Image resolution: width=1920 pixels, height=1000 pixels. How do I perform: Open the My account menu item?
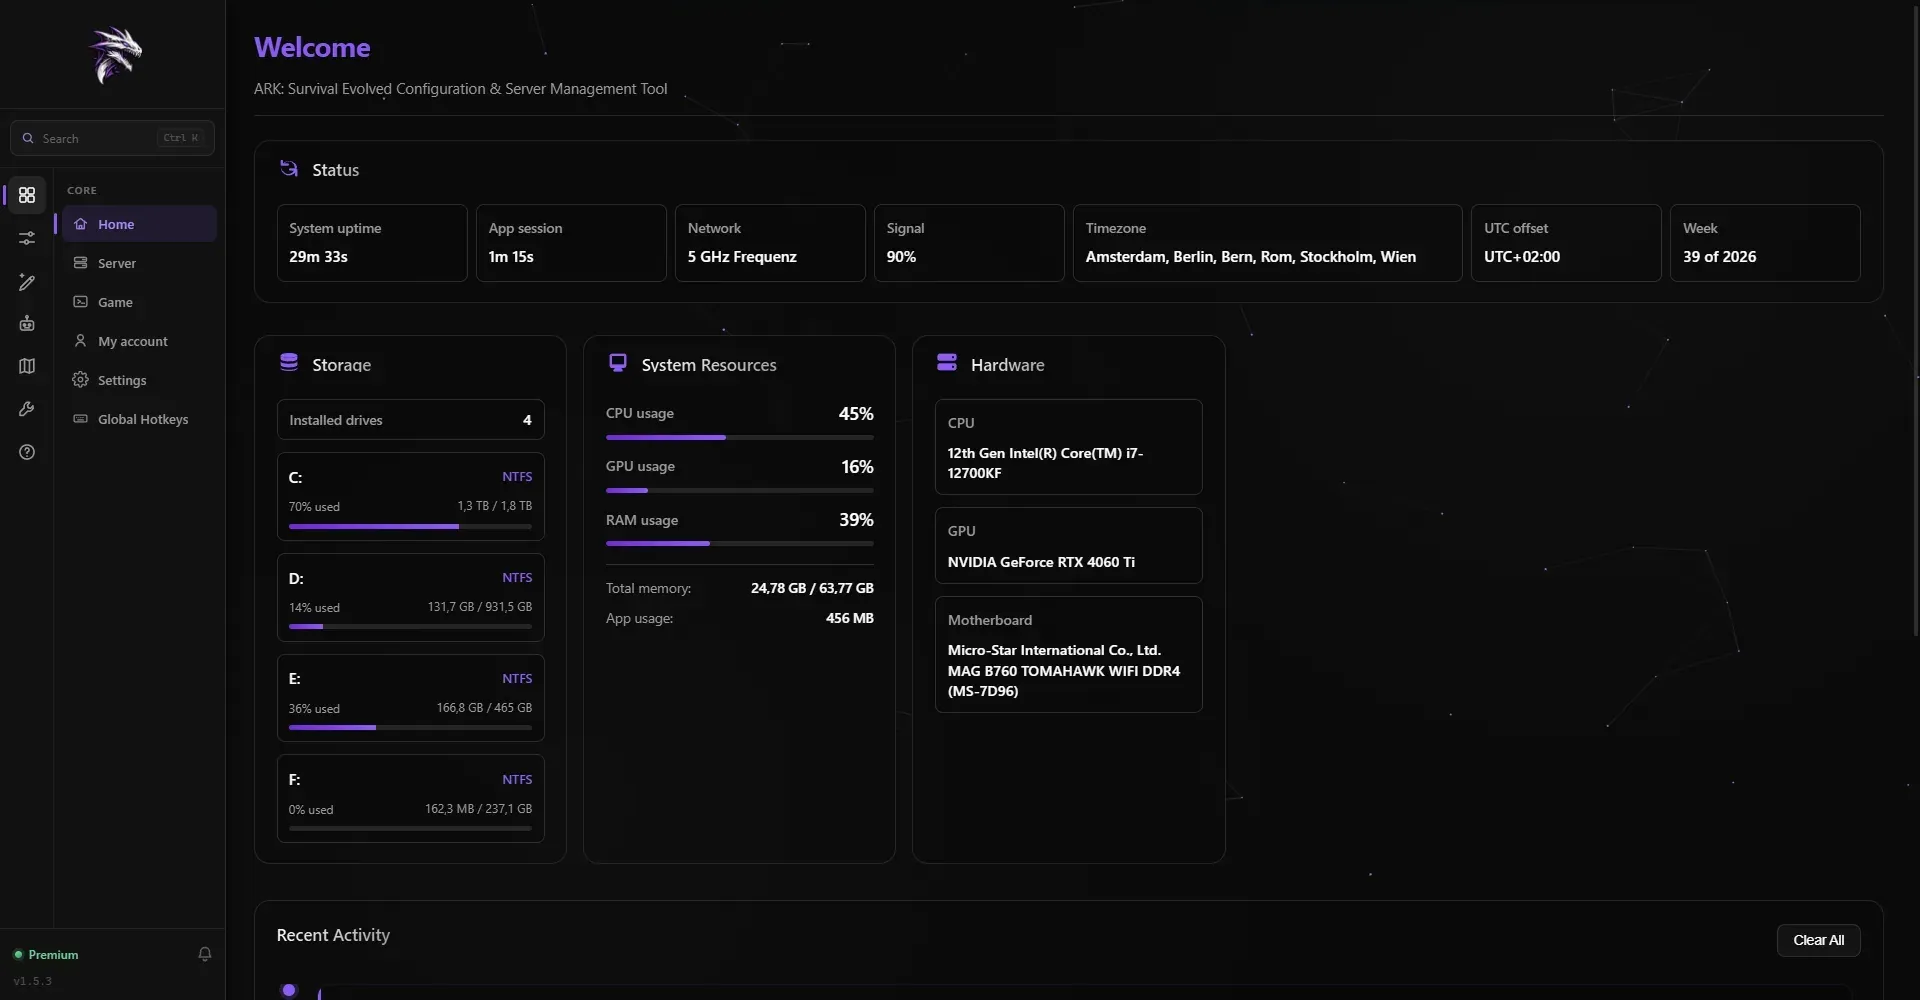[140, 341]
